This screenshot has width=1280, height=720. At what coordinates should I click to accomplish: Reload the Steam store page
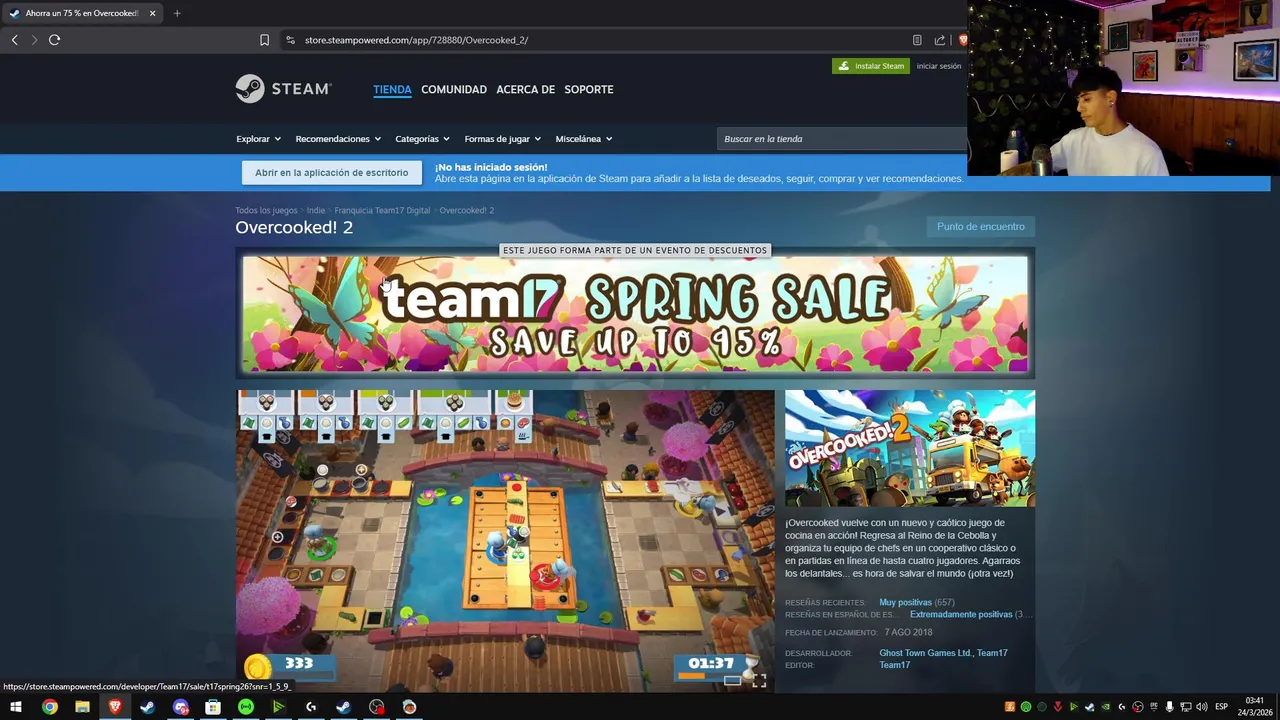pos(54,40)
